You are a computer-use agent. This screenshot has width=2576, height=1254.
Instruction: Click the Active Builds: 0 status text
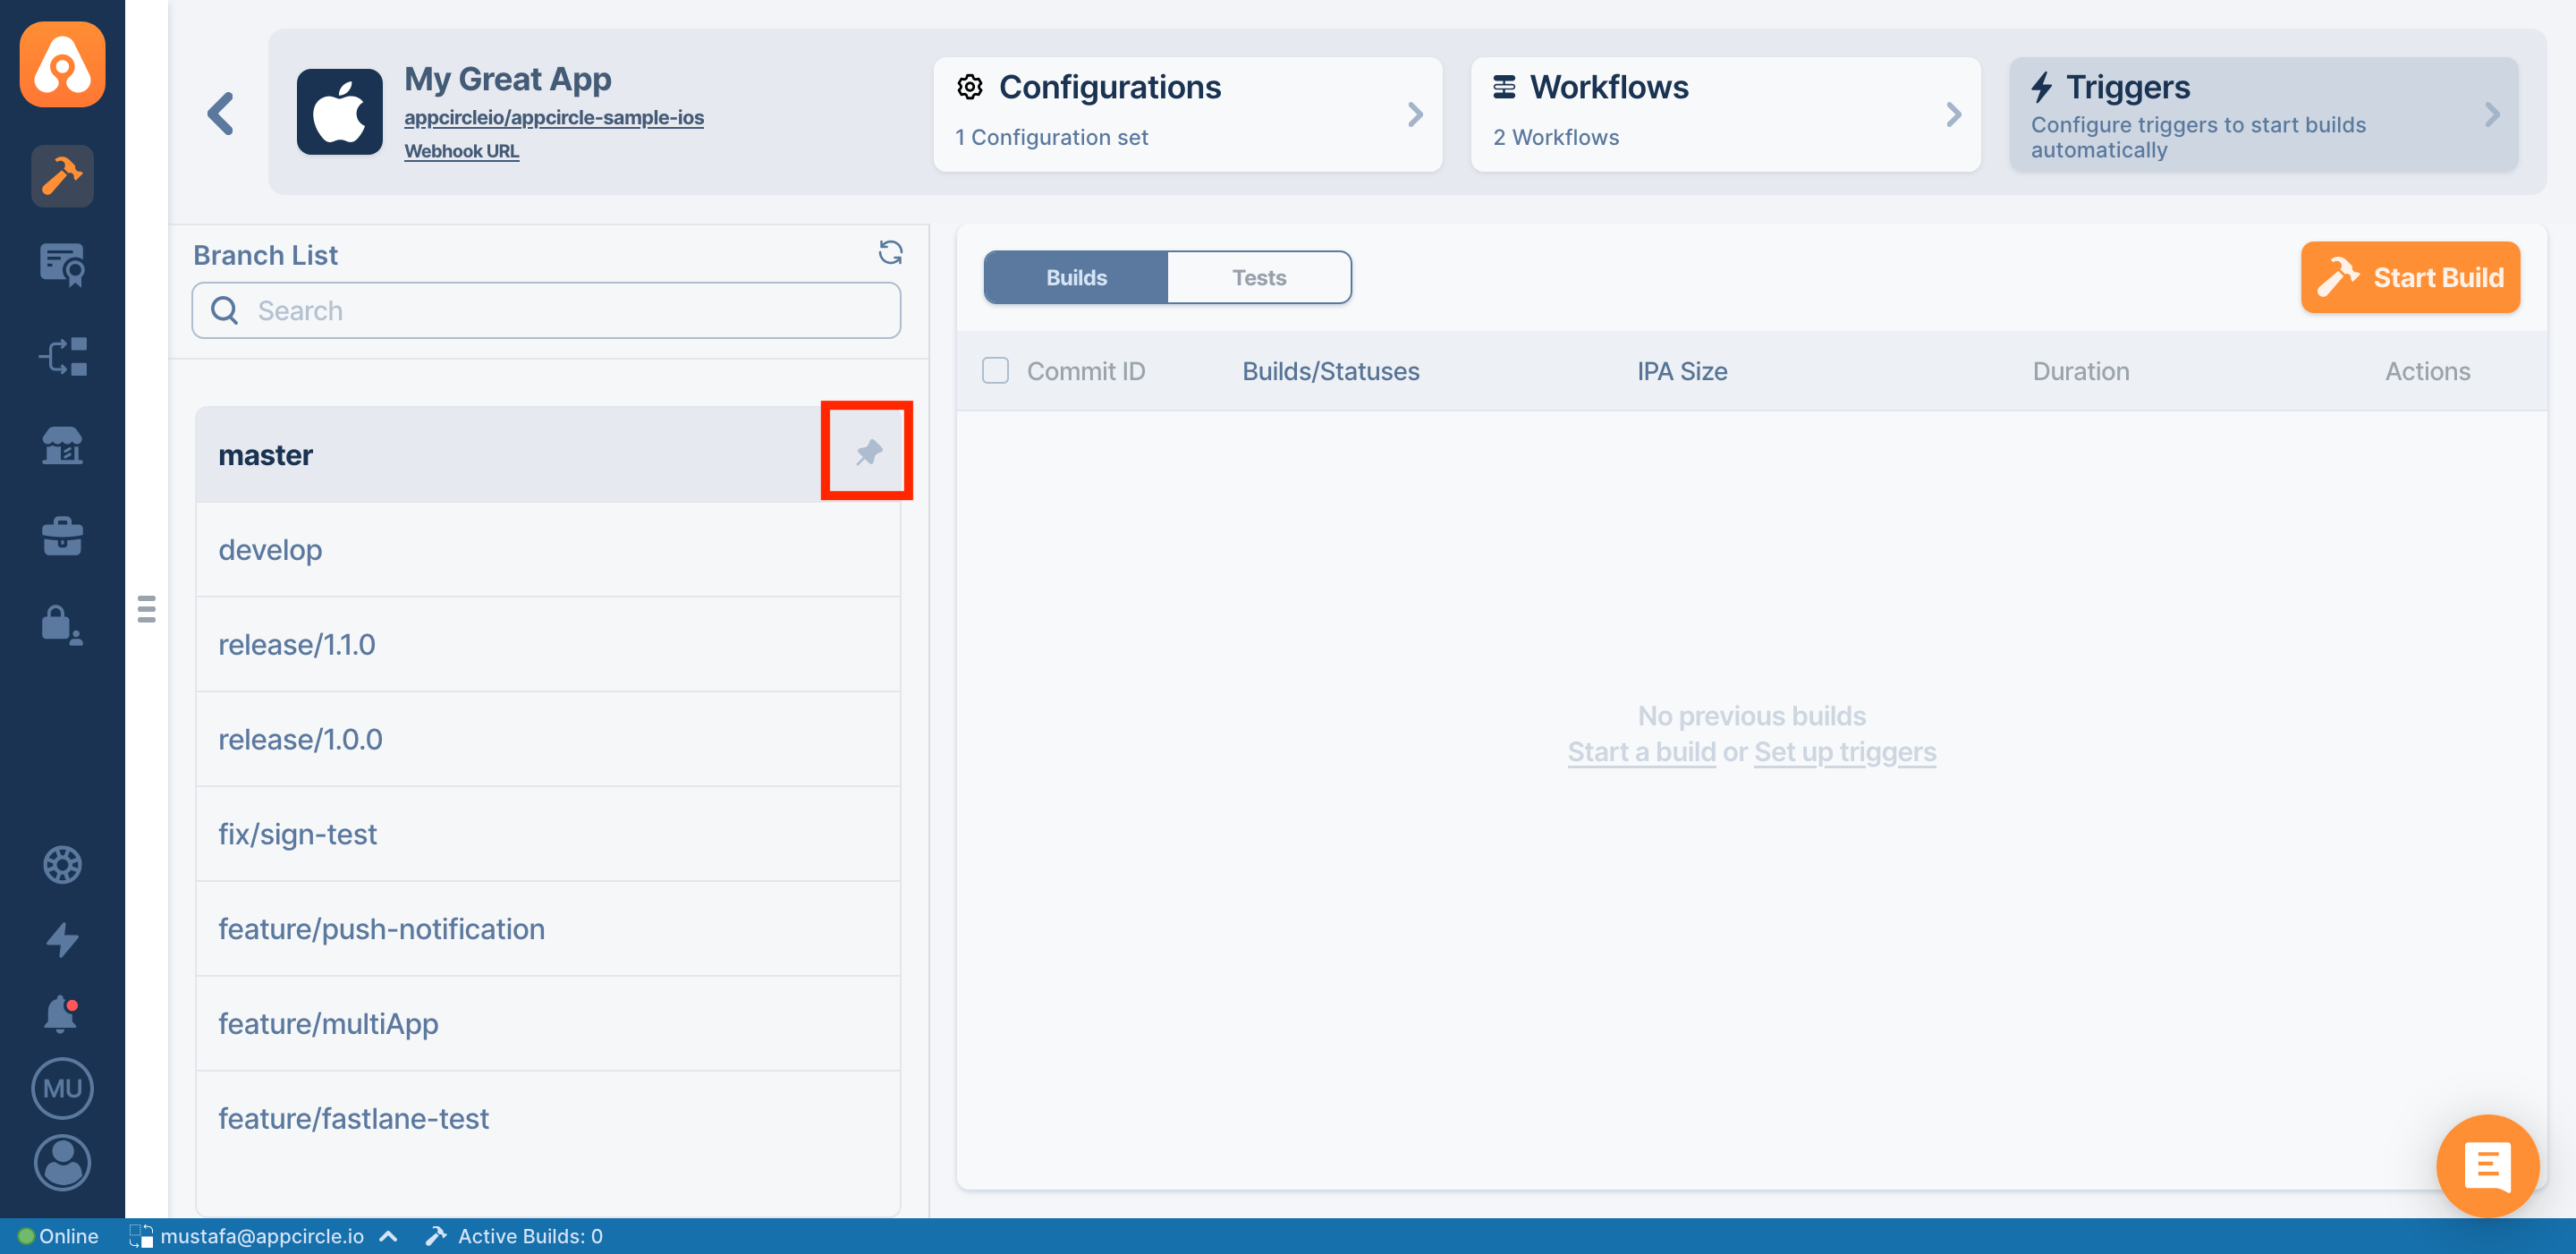[x=530, y=1236]
